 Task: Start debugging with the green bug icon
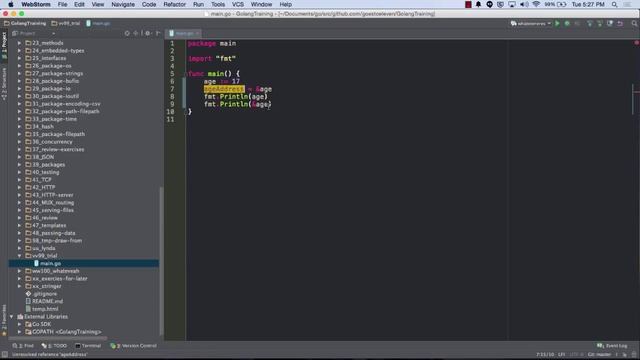click(x=567, y=24)
